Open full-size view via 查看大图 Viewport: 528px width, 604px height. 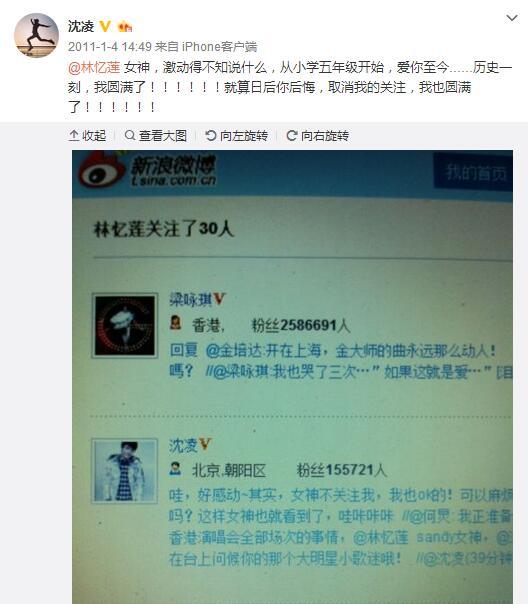[x=156, y=136]
